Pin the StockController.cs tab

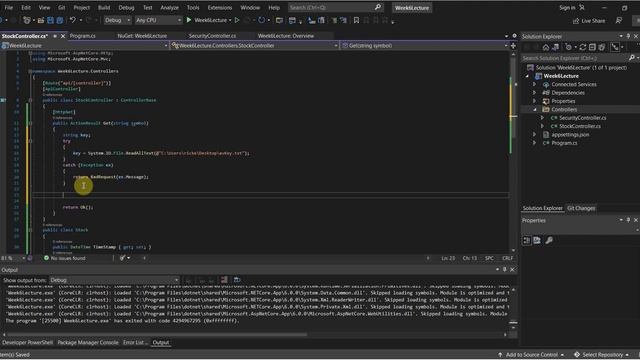(55, 36)
